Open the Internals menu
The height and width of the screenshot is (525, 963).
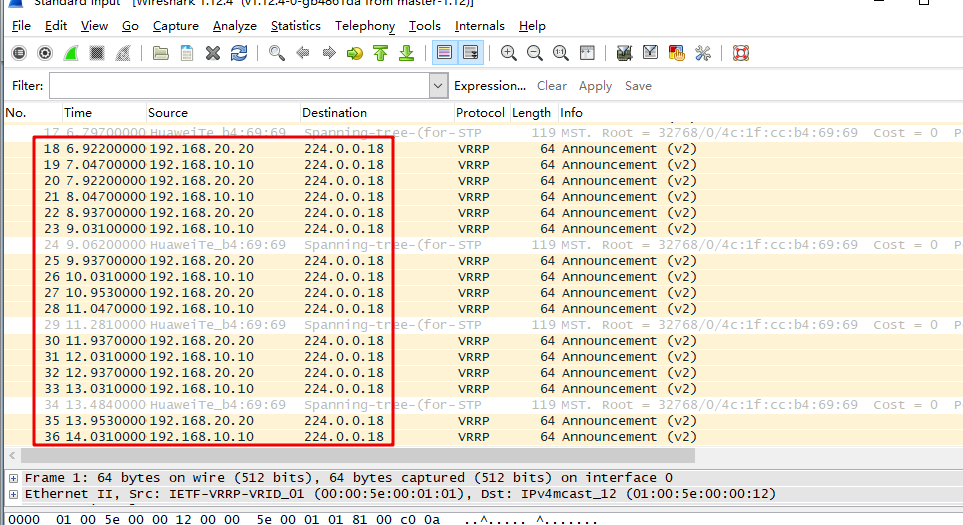click(x=480, y=26)
